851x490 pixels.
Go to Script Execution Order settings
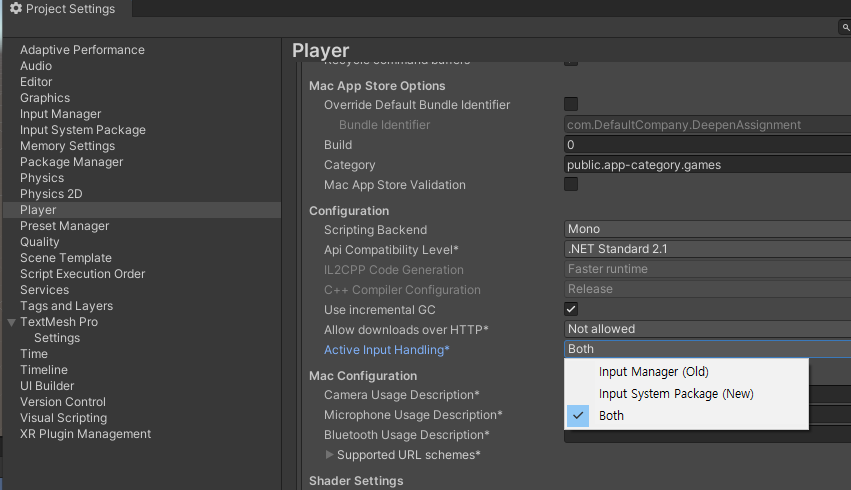[82, 274]
